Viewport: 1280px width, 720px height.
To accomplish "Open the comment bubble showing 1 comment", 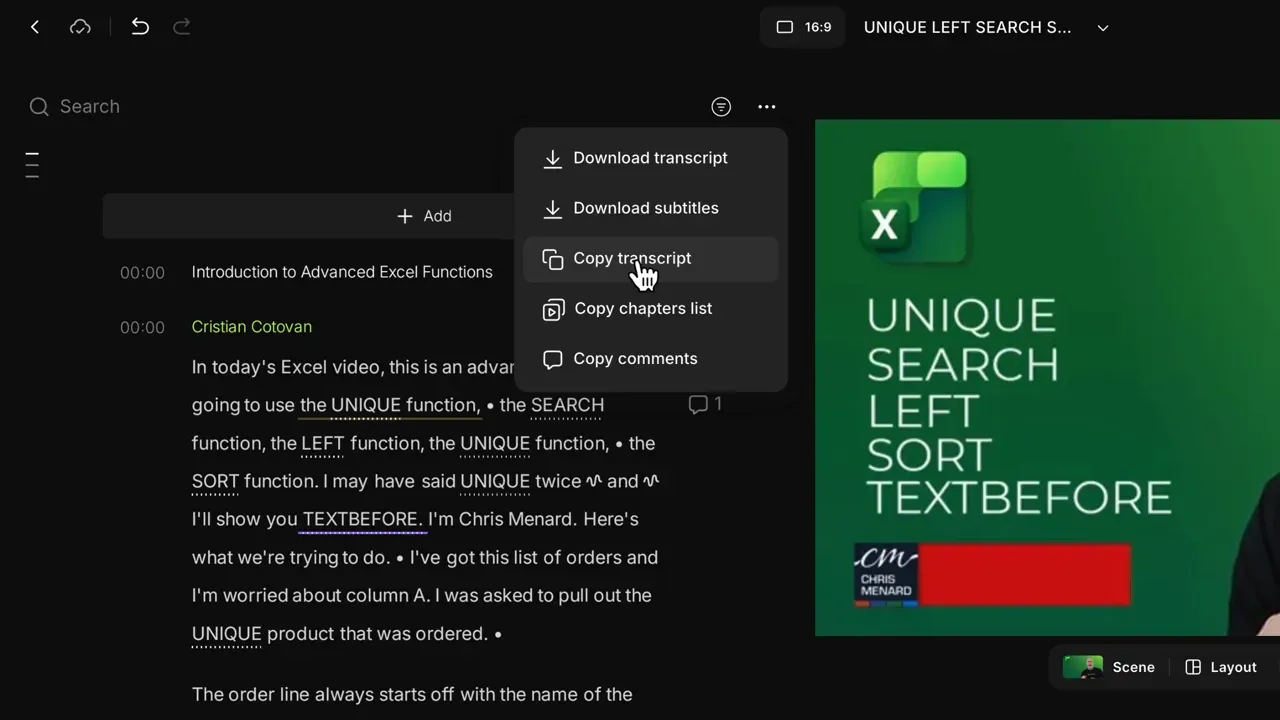I will pos(705,404).
